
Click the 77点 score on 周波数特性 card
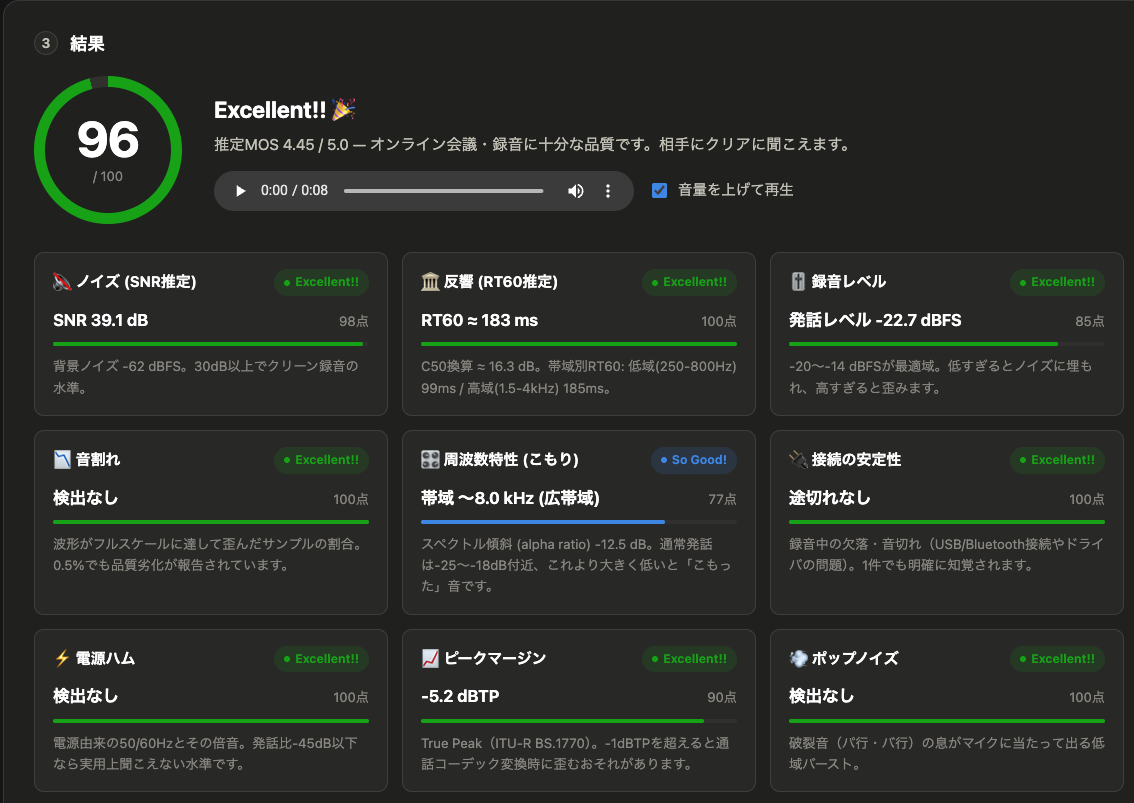coord(722,499)
